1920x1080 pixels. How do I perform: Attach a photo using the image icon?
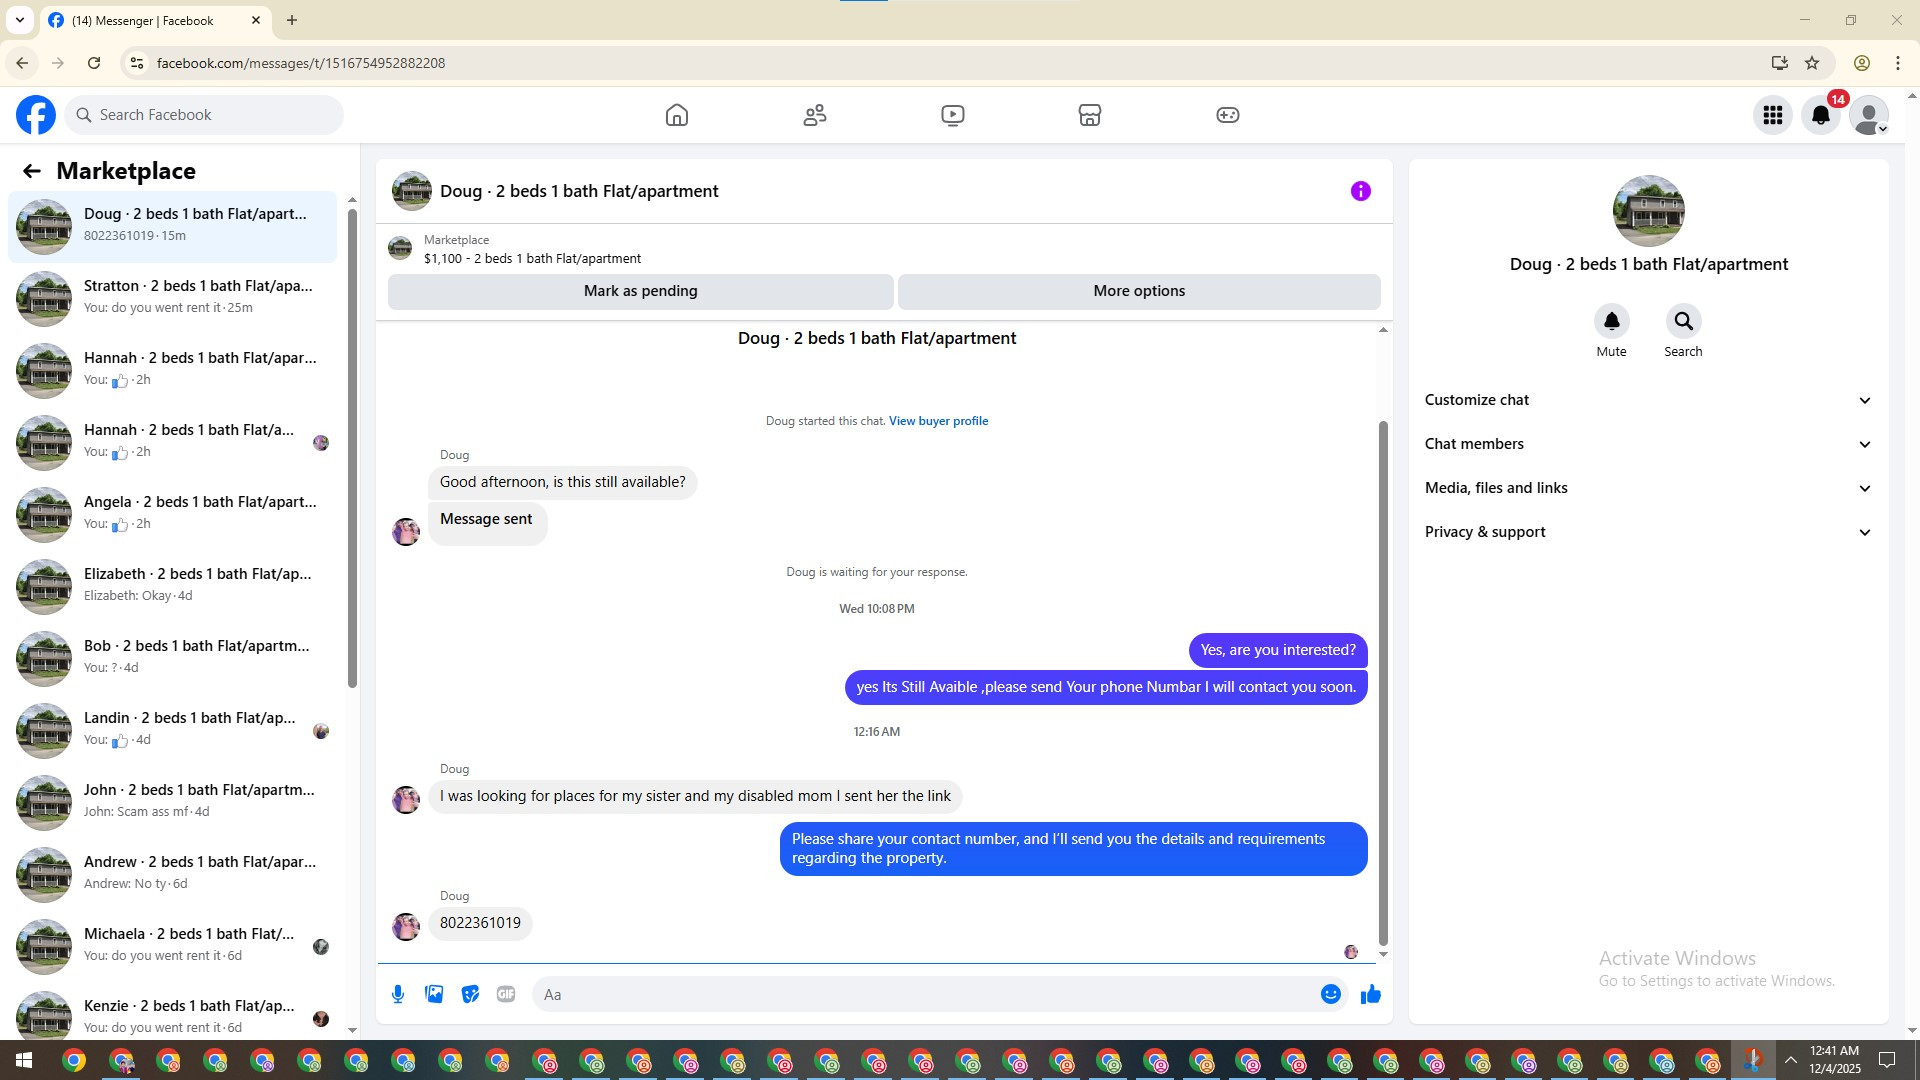[x=434, y=994]
